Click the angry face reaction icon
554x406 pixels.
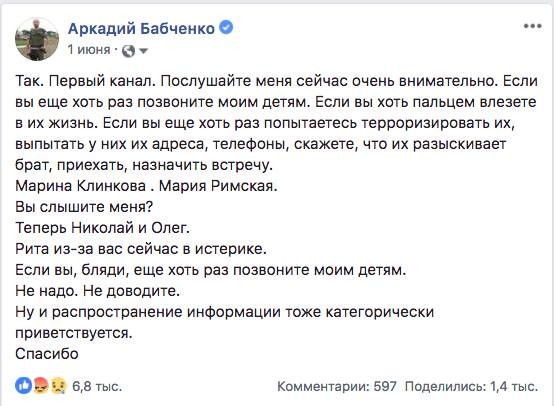(x=41, y=386)
